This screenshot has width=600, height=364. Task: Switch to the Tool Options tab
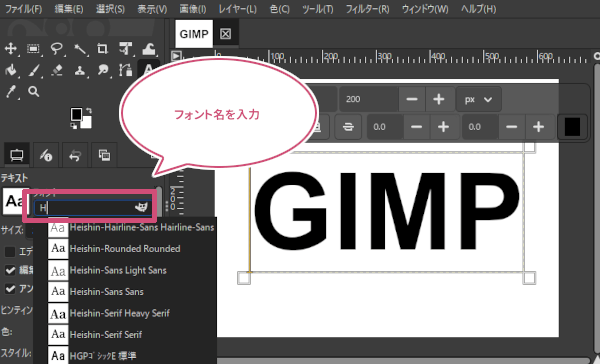click(x=16, y=155)
